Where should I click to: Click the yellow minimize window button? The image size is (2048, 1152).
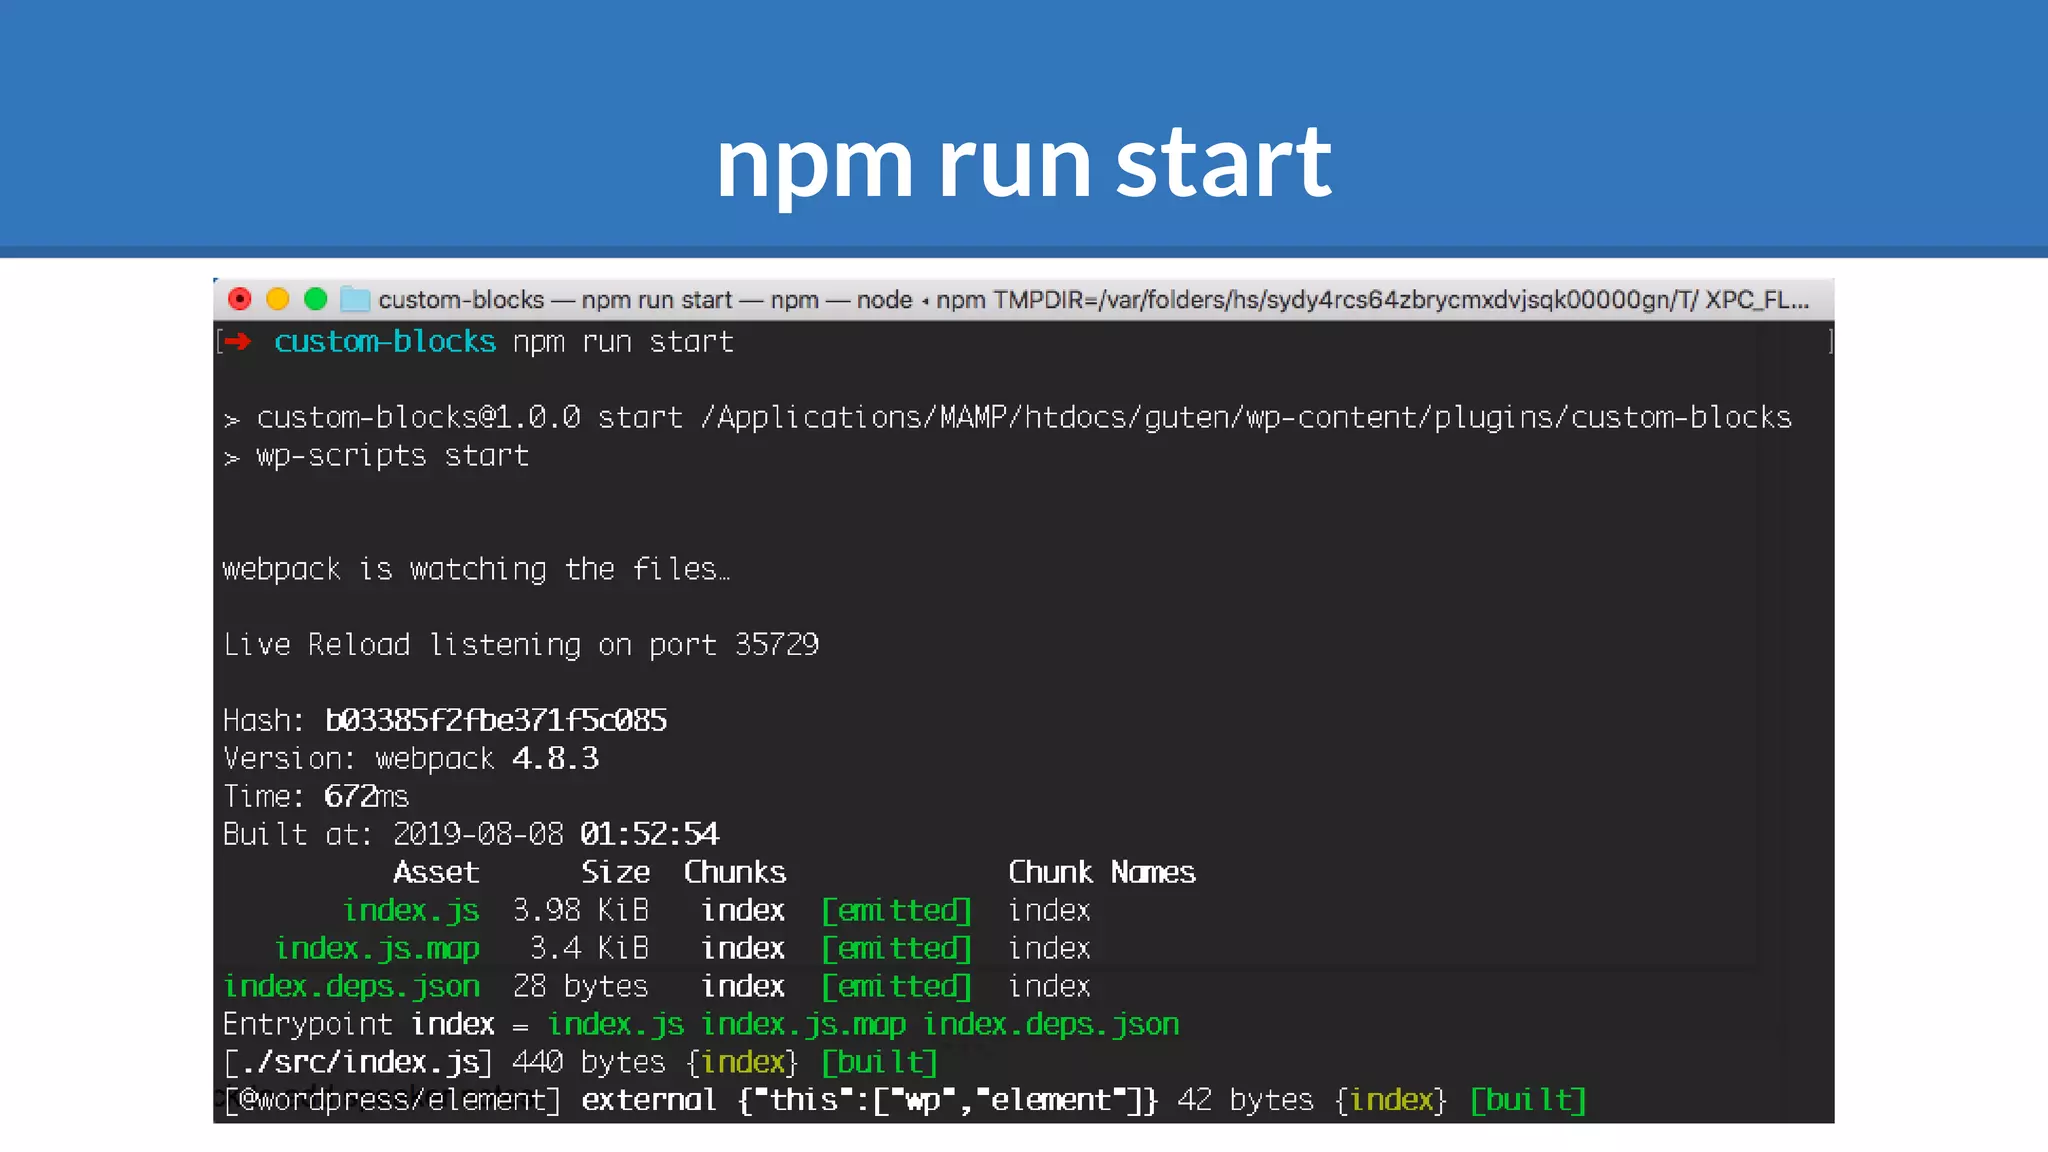278,299
